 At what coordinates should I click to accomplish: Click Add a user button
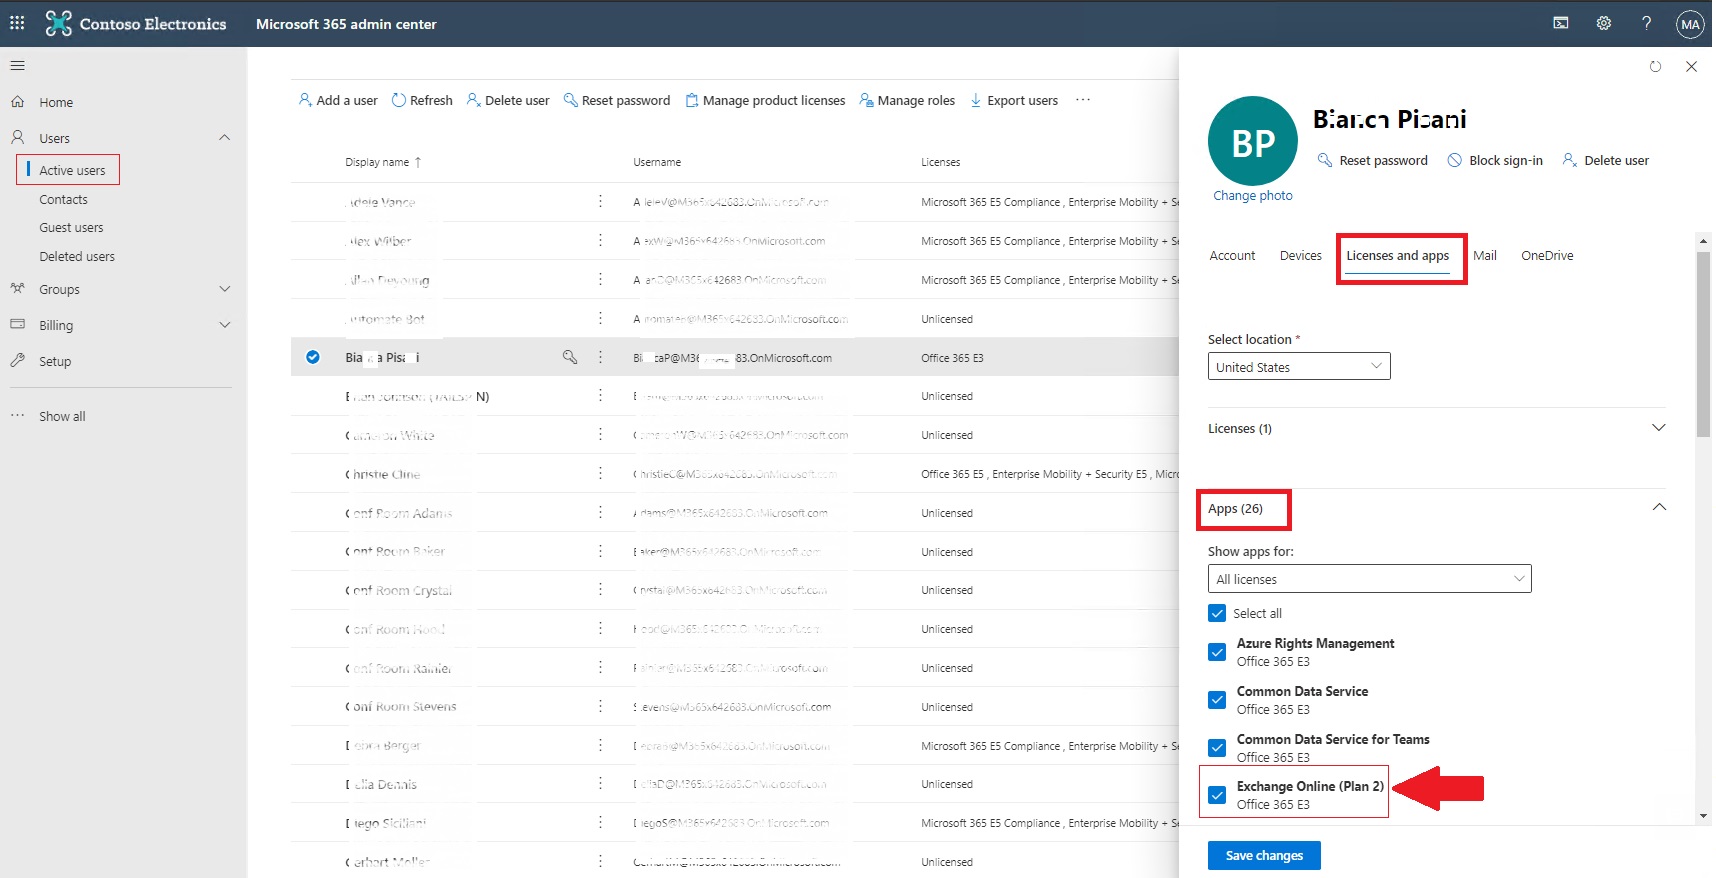click(x=338, y=100)
